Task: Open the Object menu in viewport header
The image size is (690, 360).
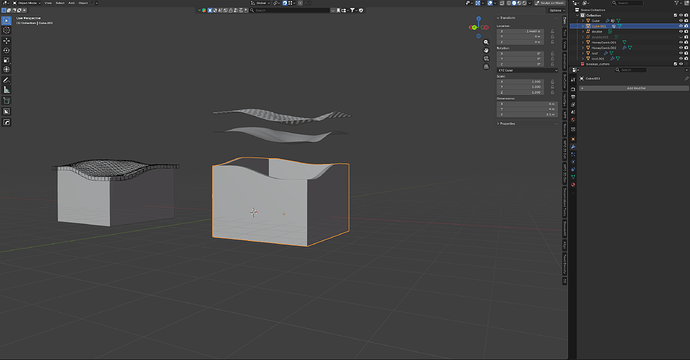Action: pyautogui.click(x=83, y=3)
